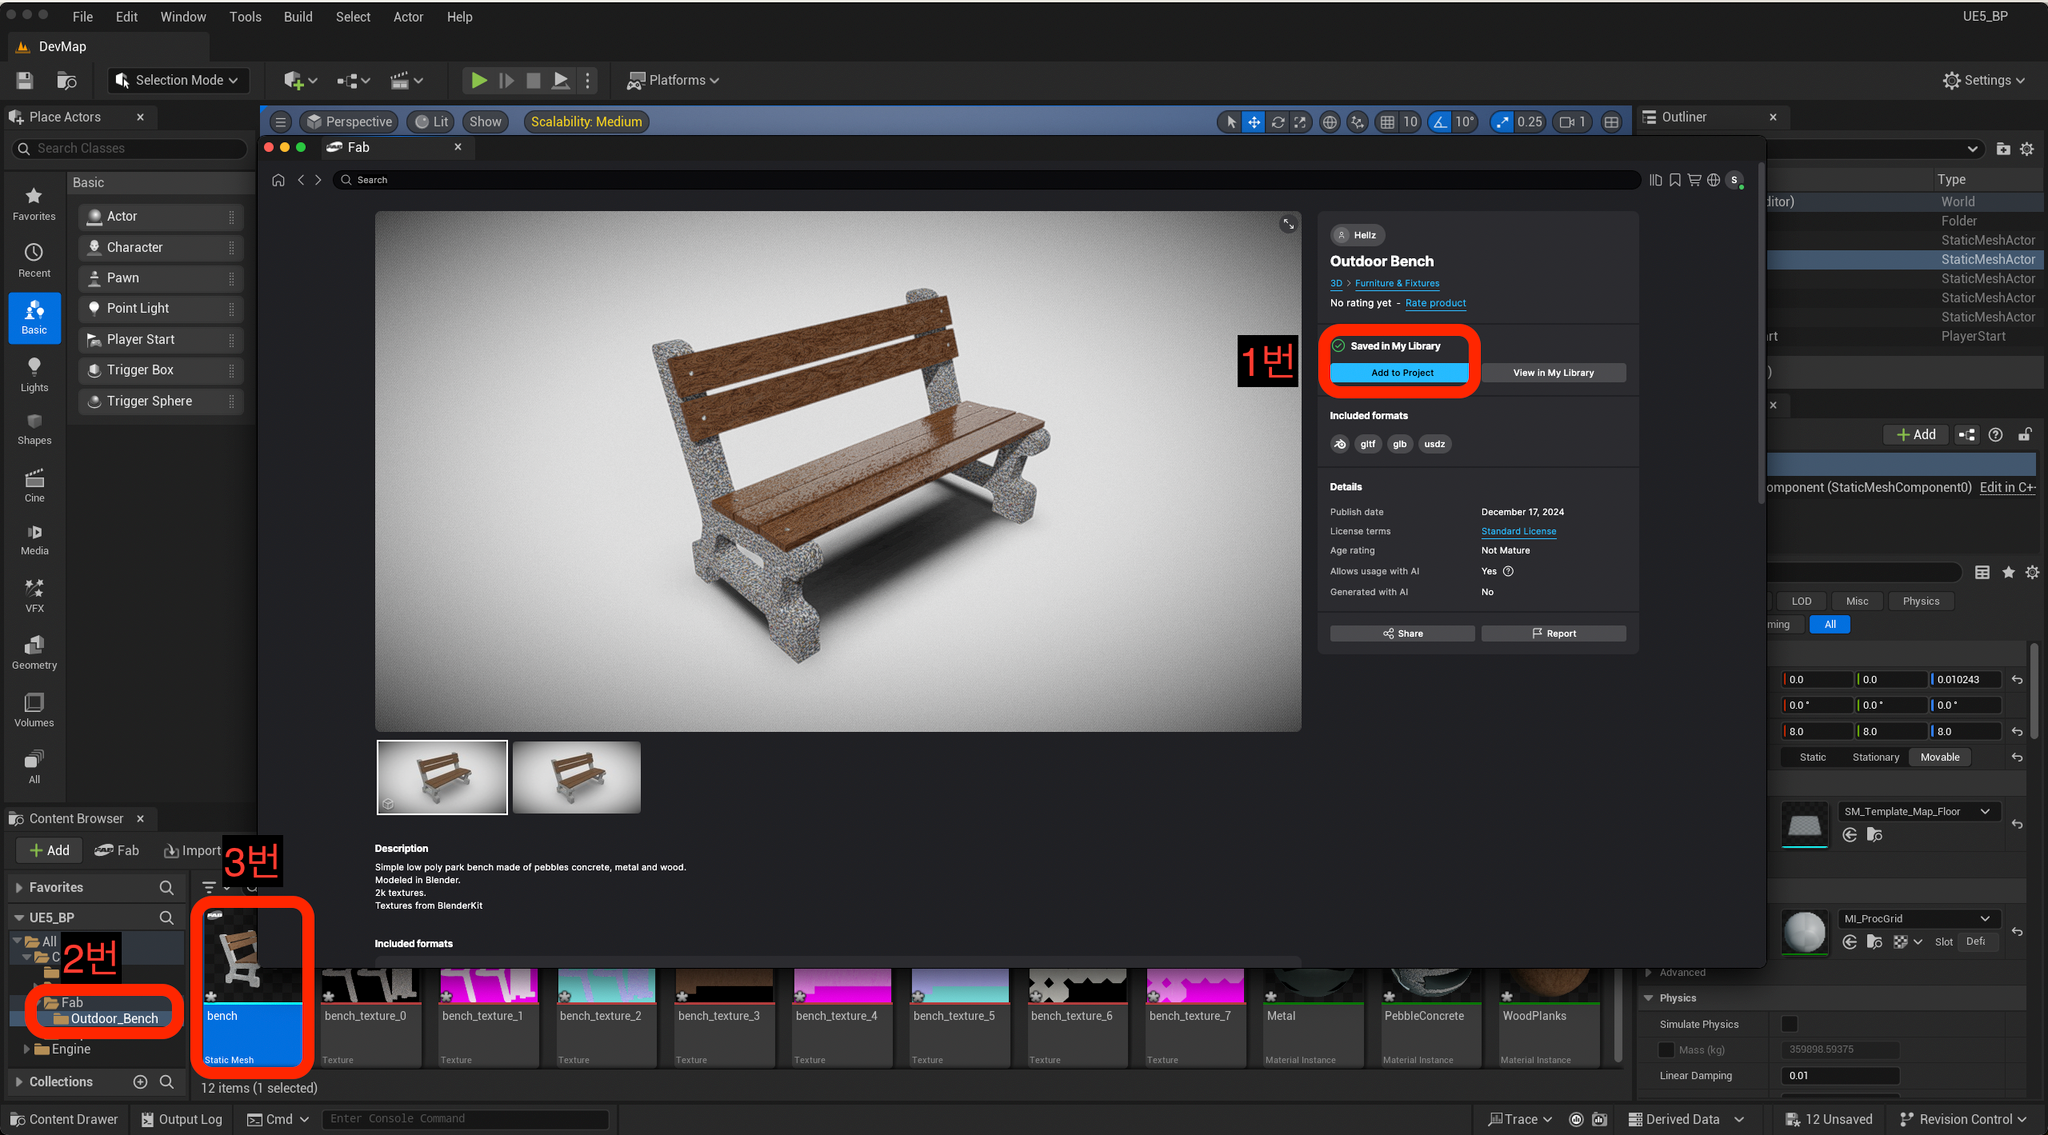Expand the Collections section
The image size is (2048, 1135).
[19, 1082]
